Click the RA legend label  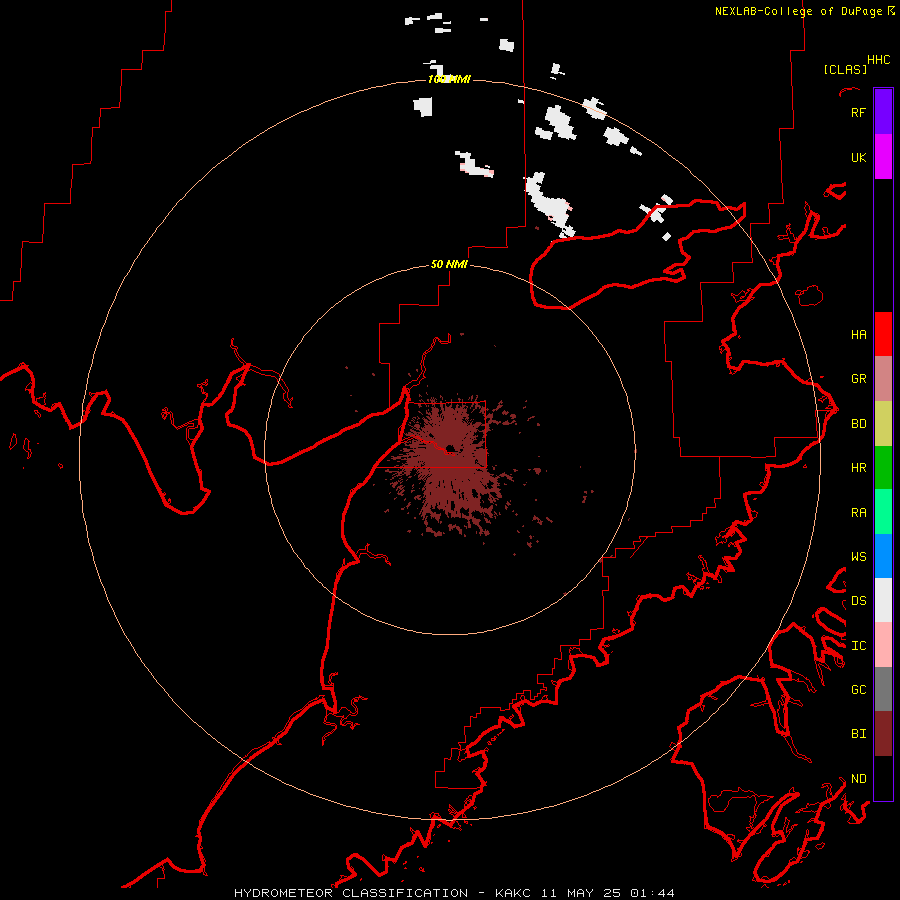coord(858,513)
